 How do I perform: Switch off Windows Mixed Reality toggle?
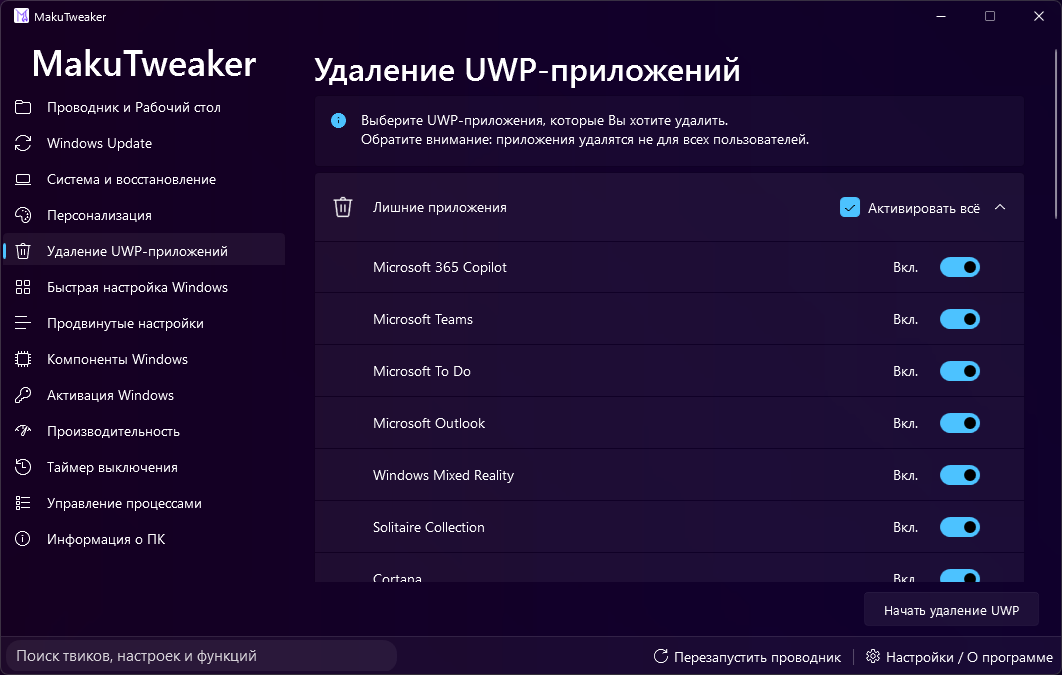tap(960, 475)
